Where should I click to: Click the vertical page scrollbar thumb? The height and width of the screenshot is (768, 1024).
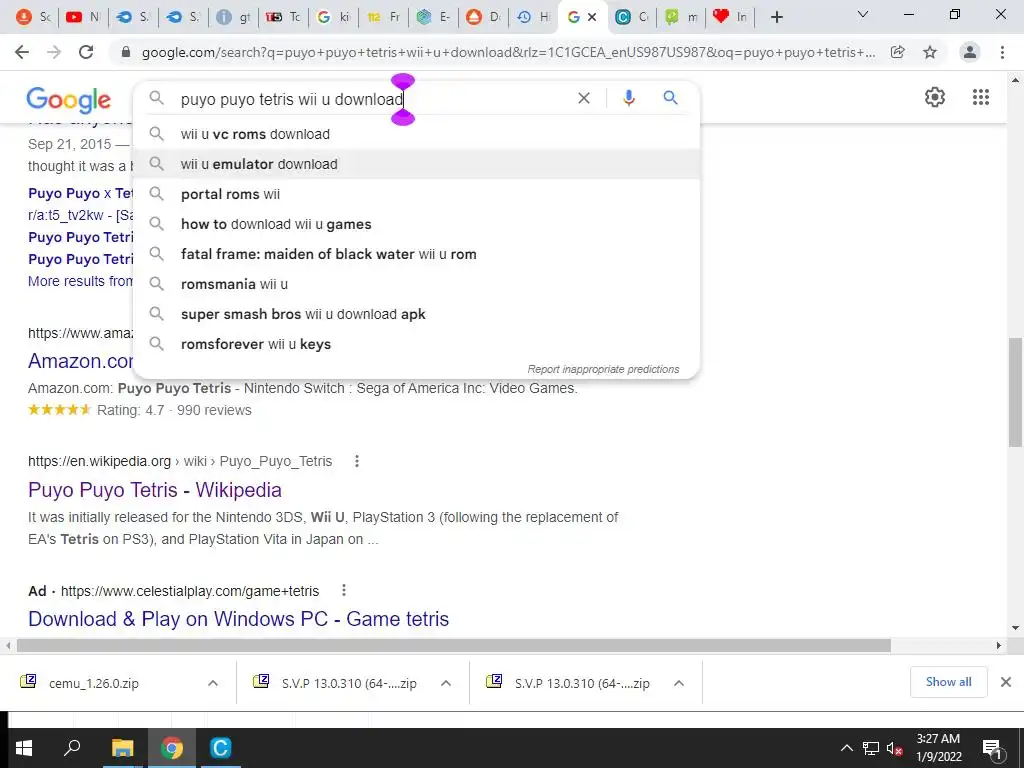click(1015, 392)
